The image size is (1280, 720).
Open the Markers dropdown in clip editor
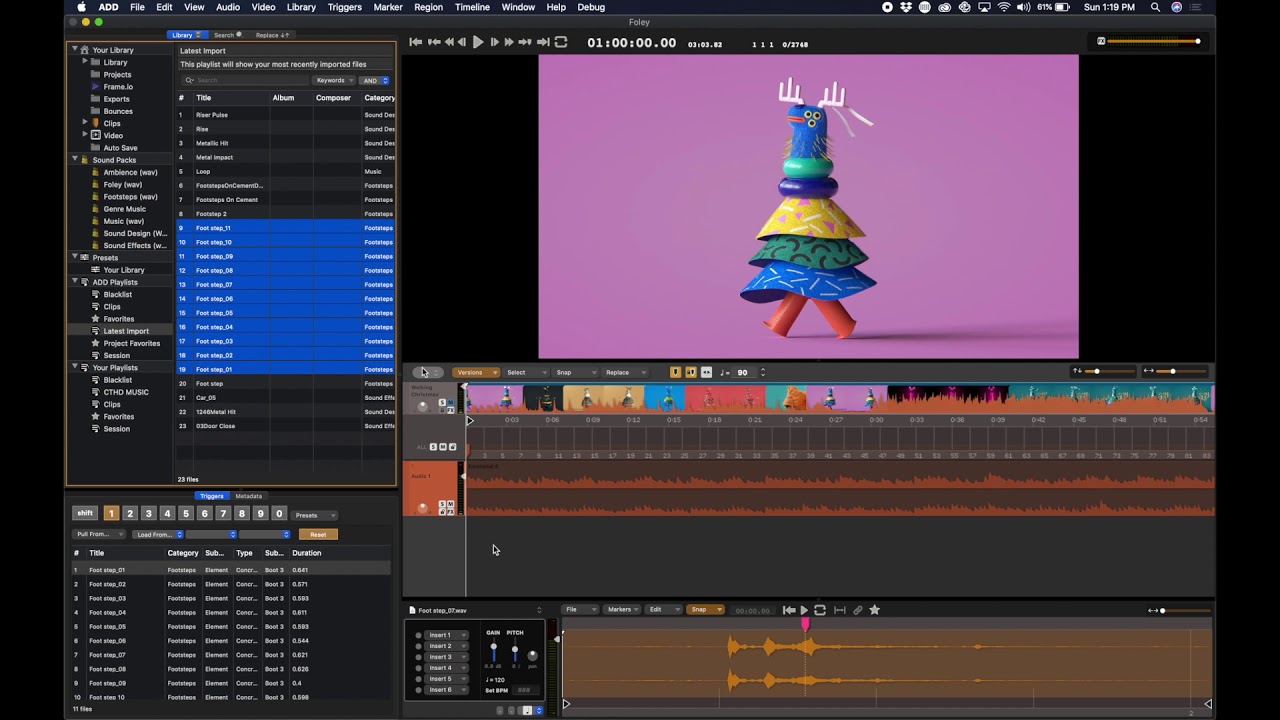pyautogui.click(x=624, y=610)
